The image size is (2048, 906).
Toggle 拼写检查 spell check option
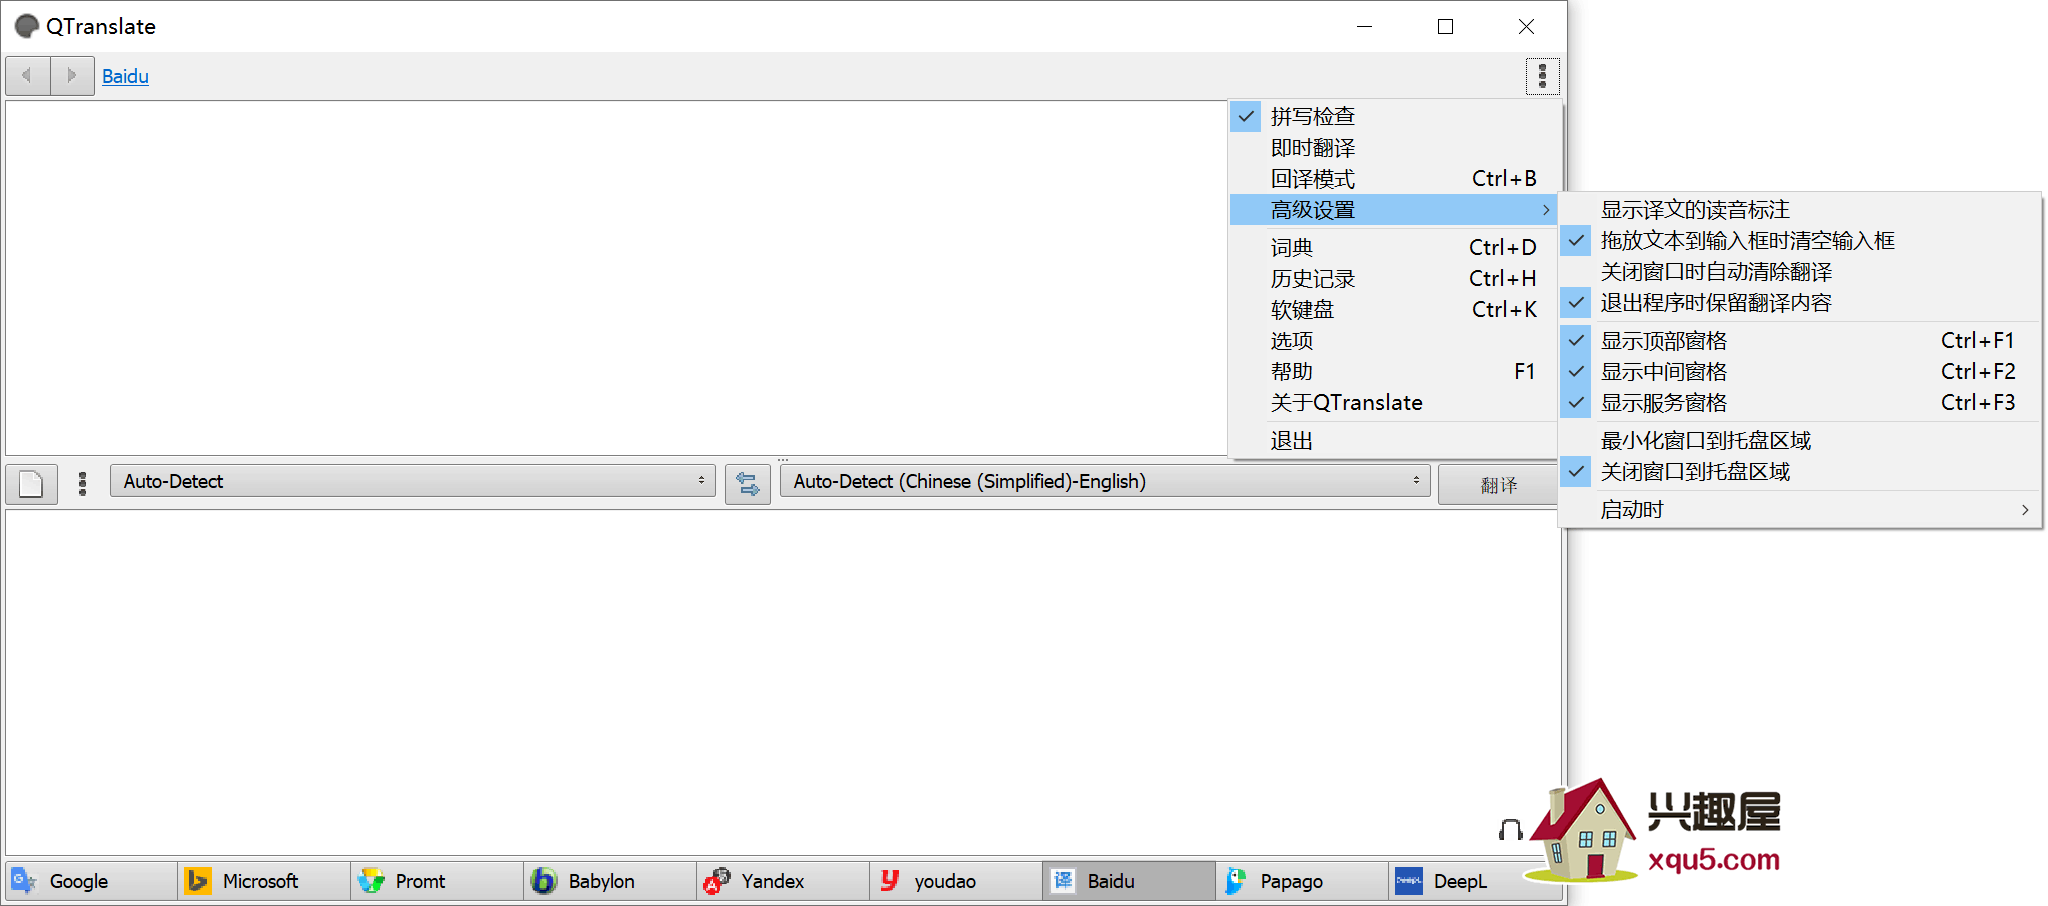[1393, 116]
